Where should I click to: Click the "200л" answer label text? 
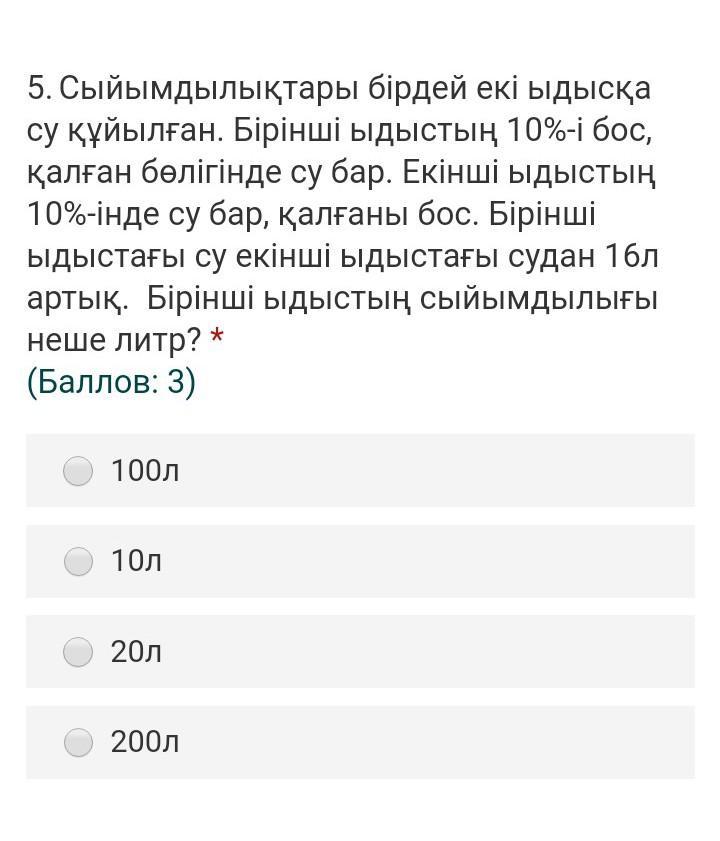[145, 742]
